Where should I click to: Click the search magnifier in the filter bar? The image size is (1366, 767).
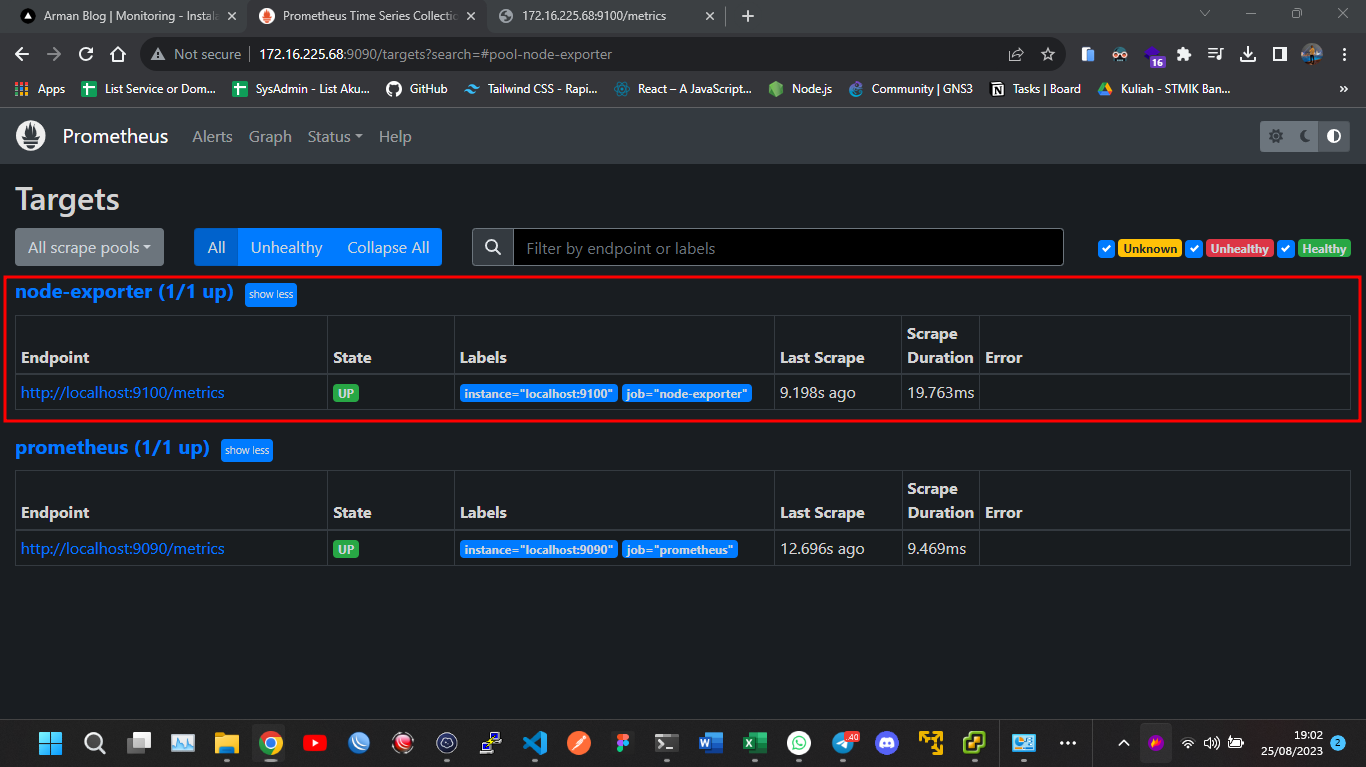pyautogui.click(x=492, y=247)
